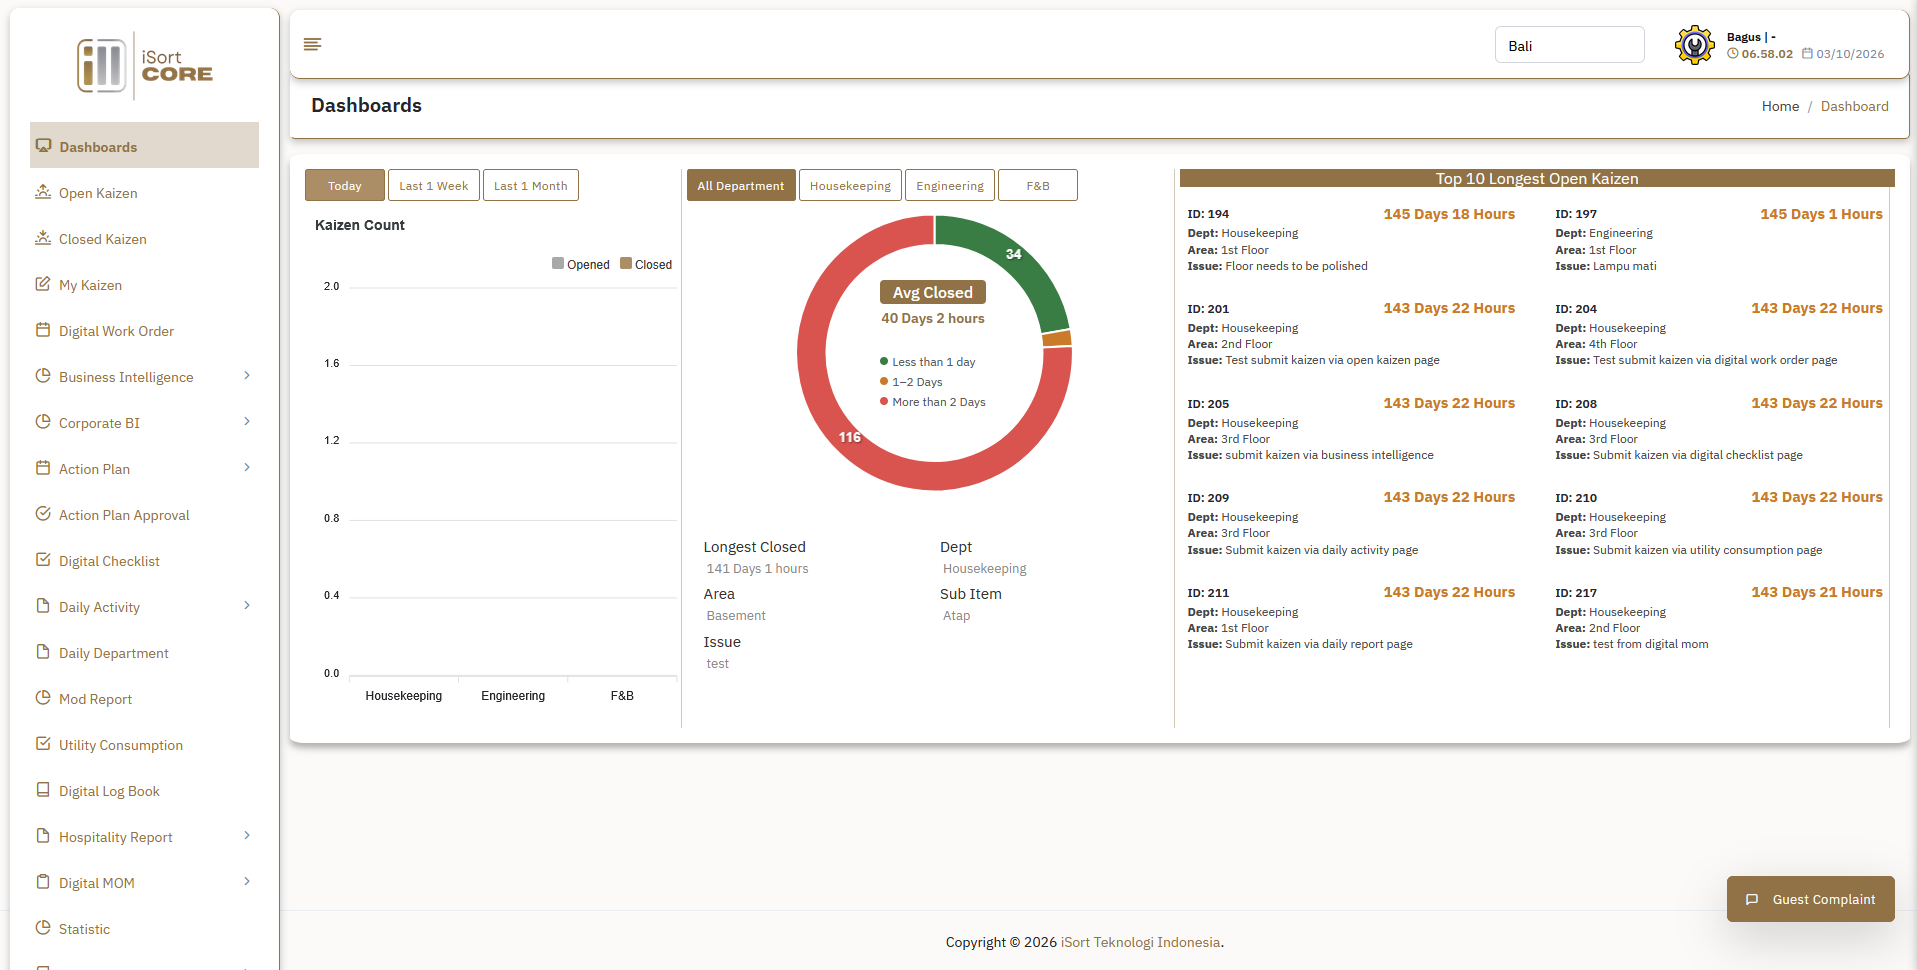Screen dimensions: 1917x970
Task: Go to Home breadcrumb link
Action: [x=1780, y=106]
